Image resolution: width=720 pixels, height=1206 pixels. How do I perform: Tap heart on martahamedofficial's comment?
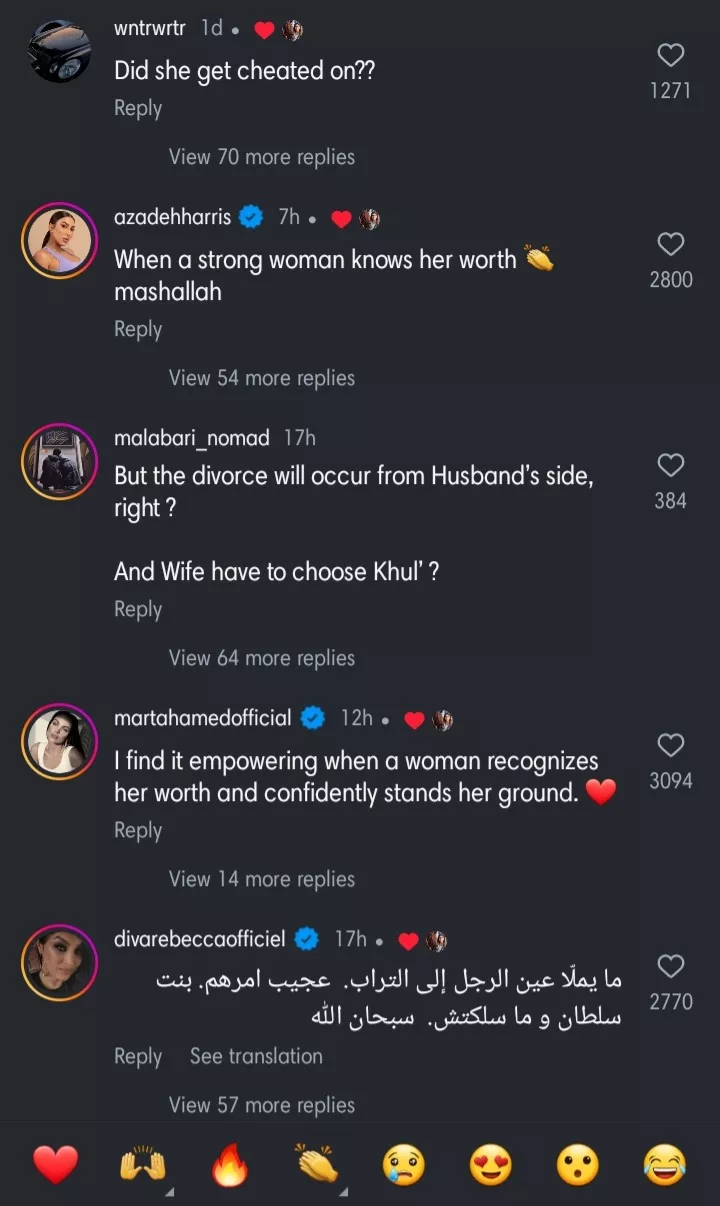click(670, 745)
